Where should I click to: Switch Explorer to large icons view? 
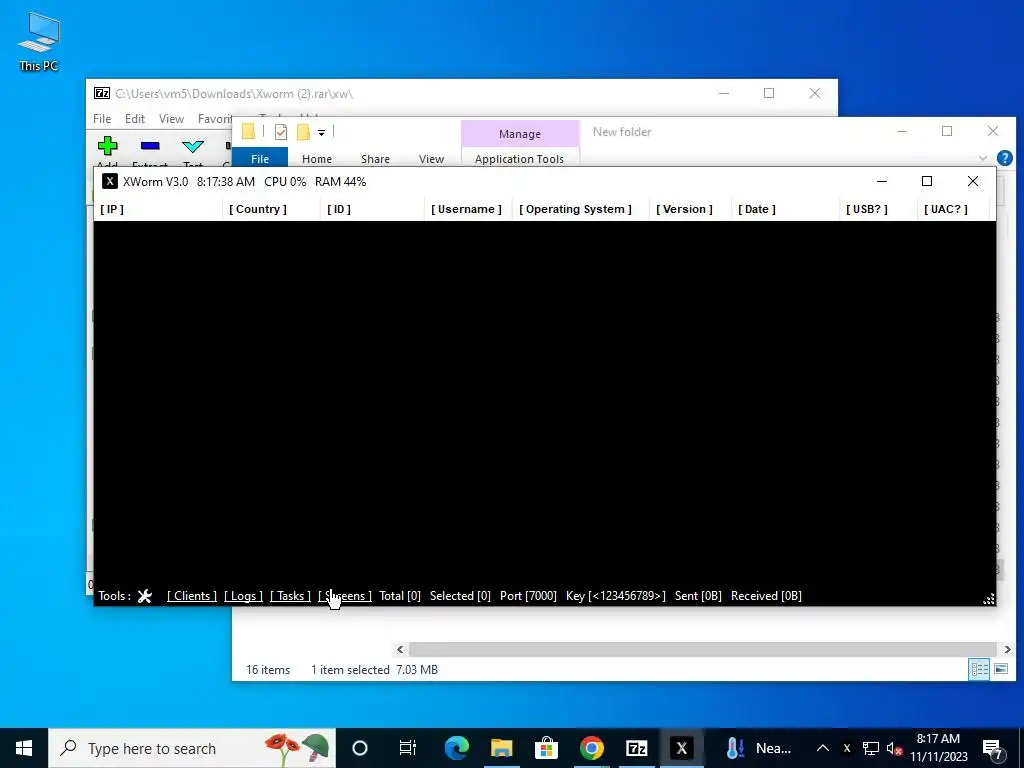coord(1000,669)
